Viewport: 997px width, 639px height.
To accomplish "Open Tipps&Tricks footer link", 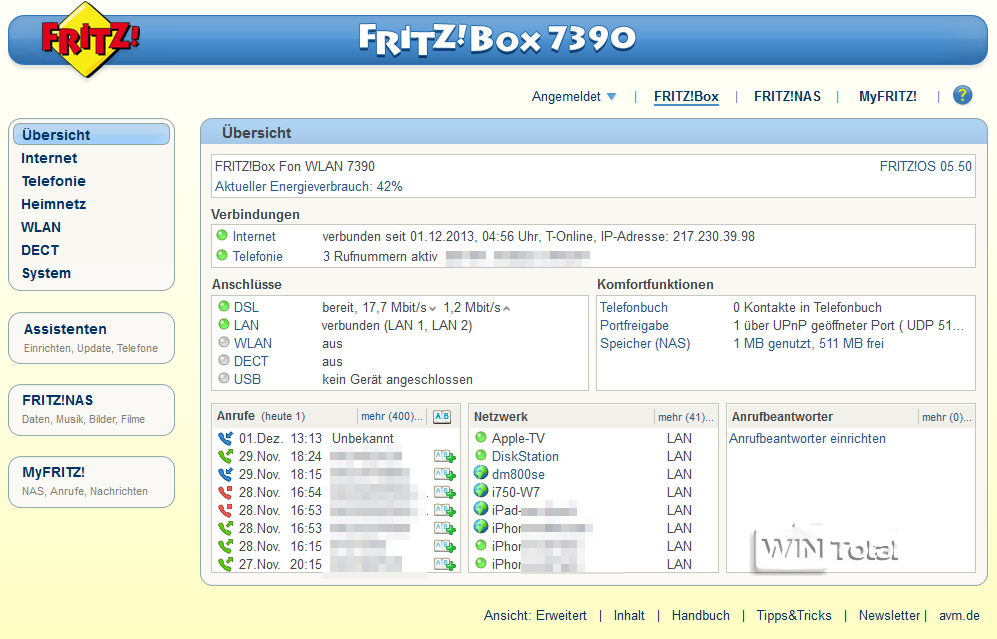I will tap(794, 615).
